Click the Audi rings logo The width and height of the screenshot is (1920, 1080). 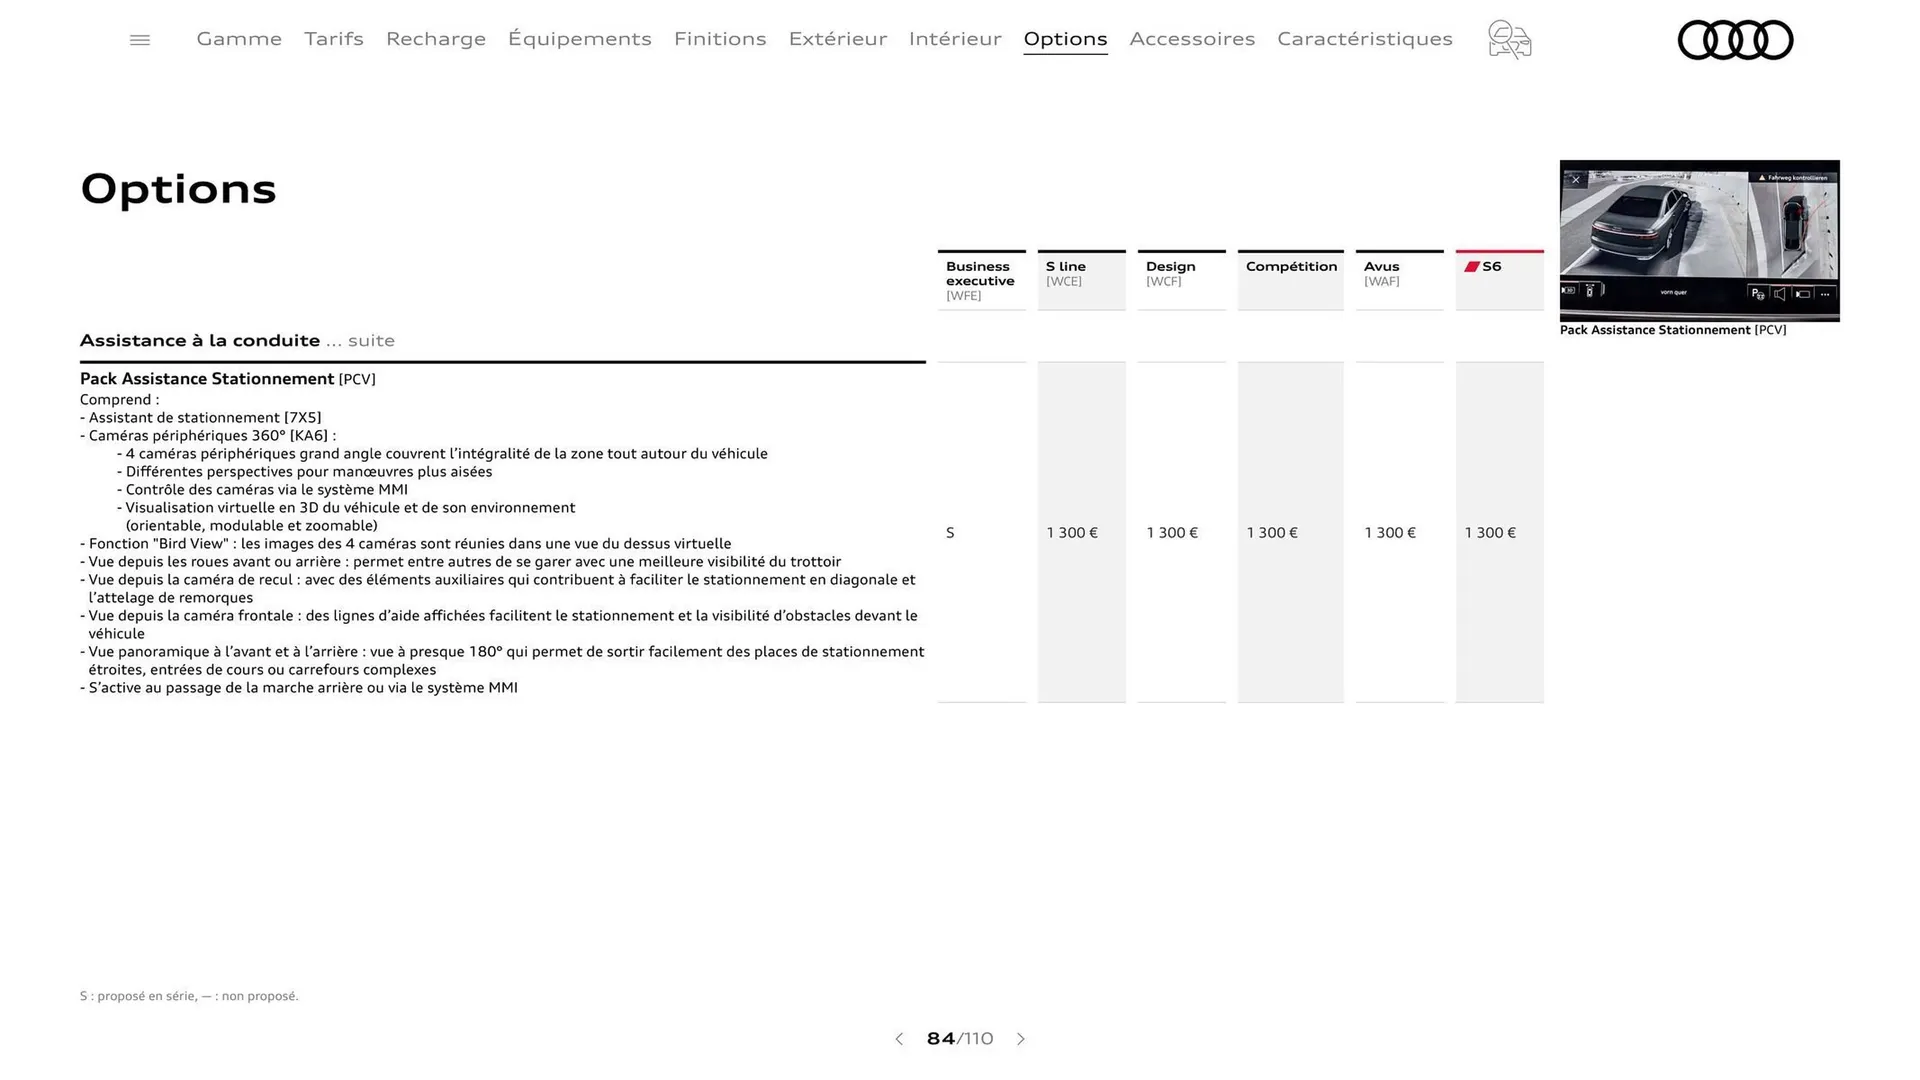1736,40
